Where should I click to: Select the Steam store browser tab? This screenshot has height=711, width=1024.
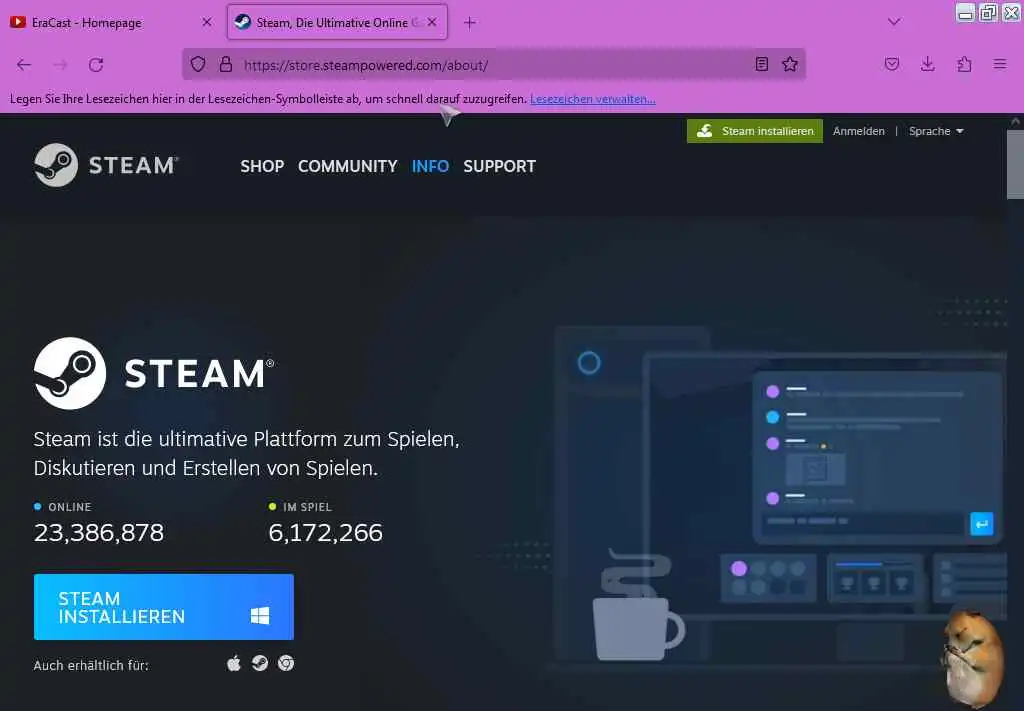tap(337, 22)
